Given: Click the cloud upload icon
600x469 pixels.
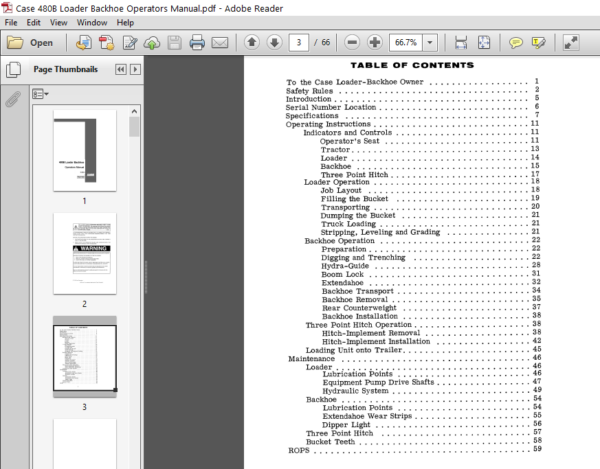Looking at the screenshot, I should point(152,42).
